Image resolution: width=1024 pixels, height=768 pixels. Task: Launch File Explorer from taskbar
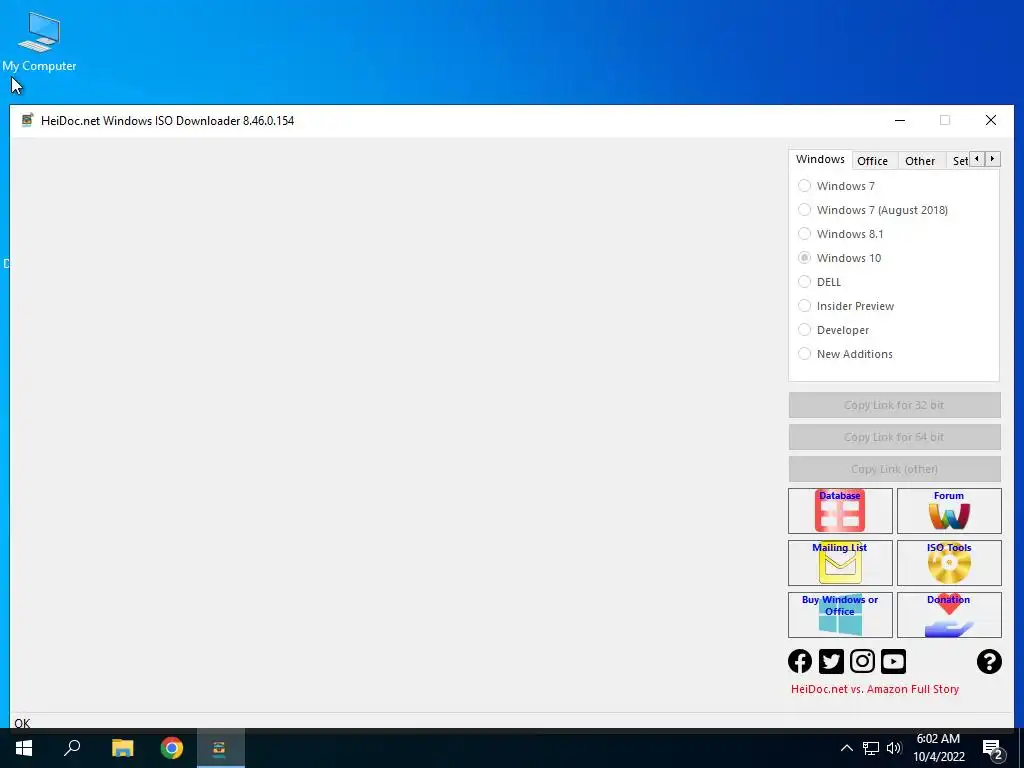click(122, 748)
